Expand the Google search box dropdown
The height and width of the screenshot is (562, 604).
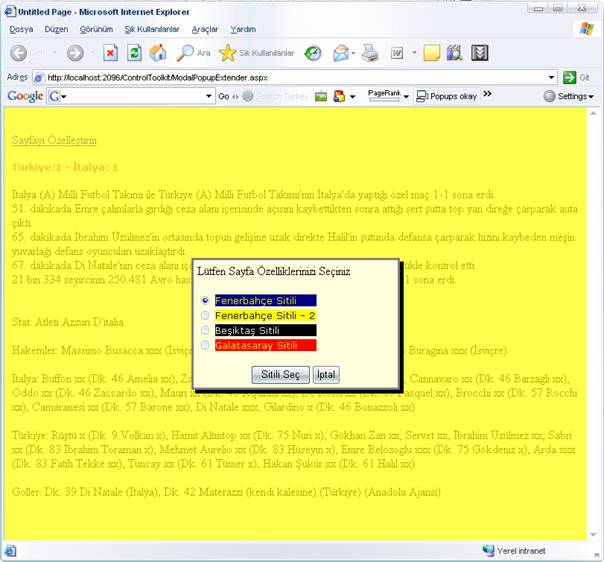(x=209, y=96)
